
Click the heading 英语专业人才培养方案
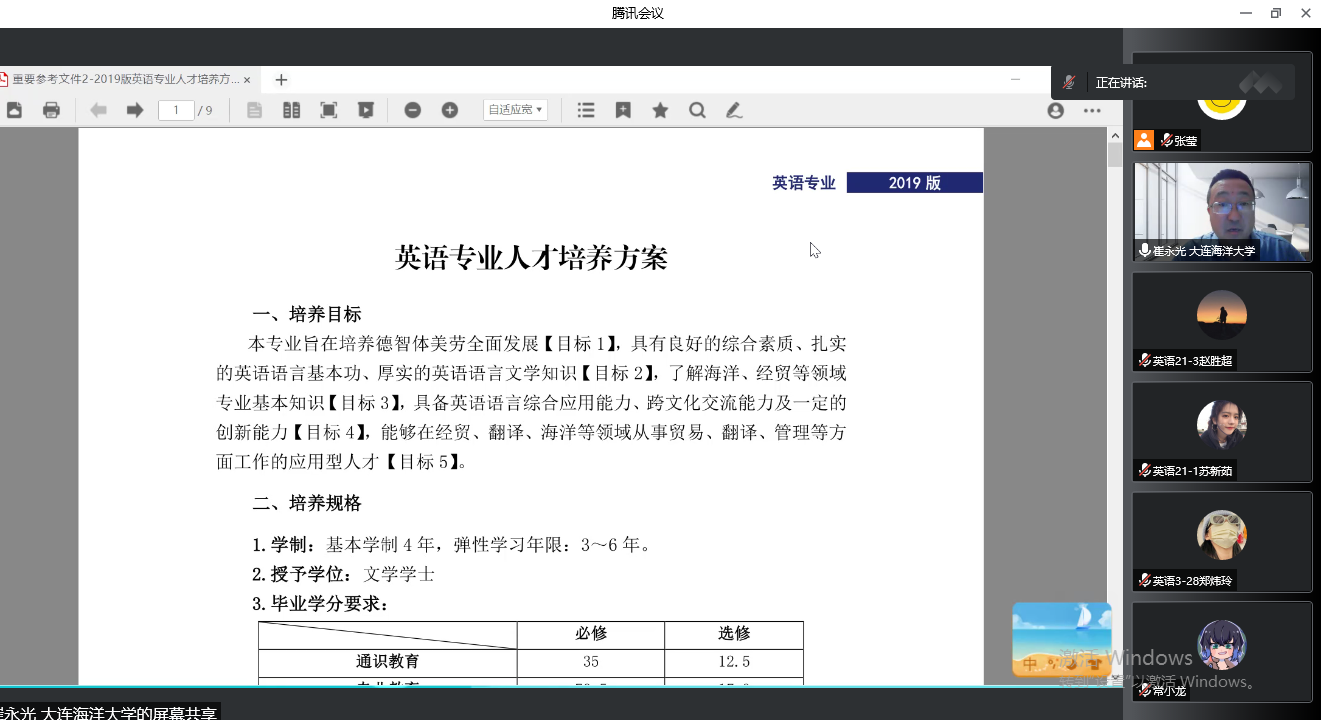pos(531,258)
